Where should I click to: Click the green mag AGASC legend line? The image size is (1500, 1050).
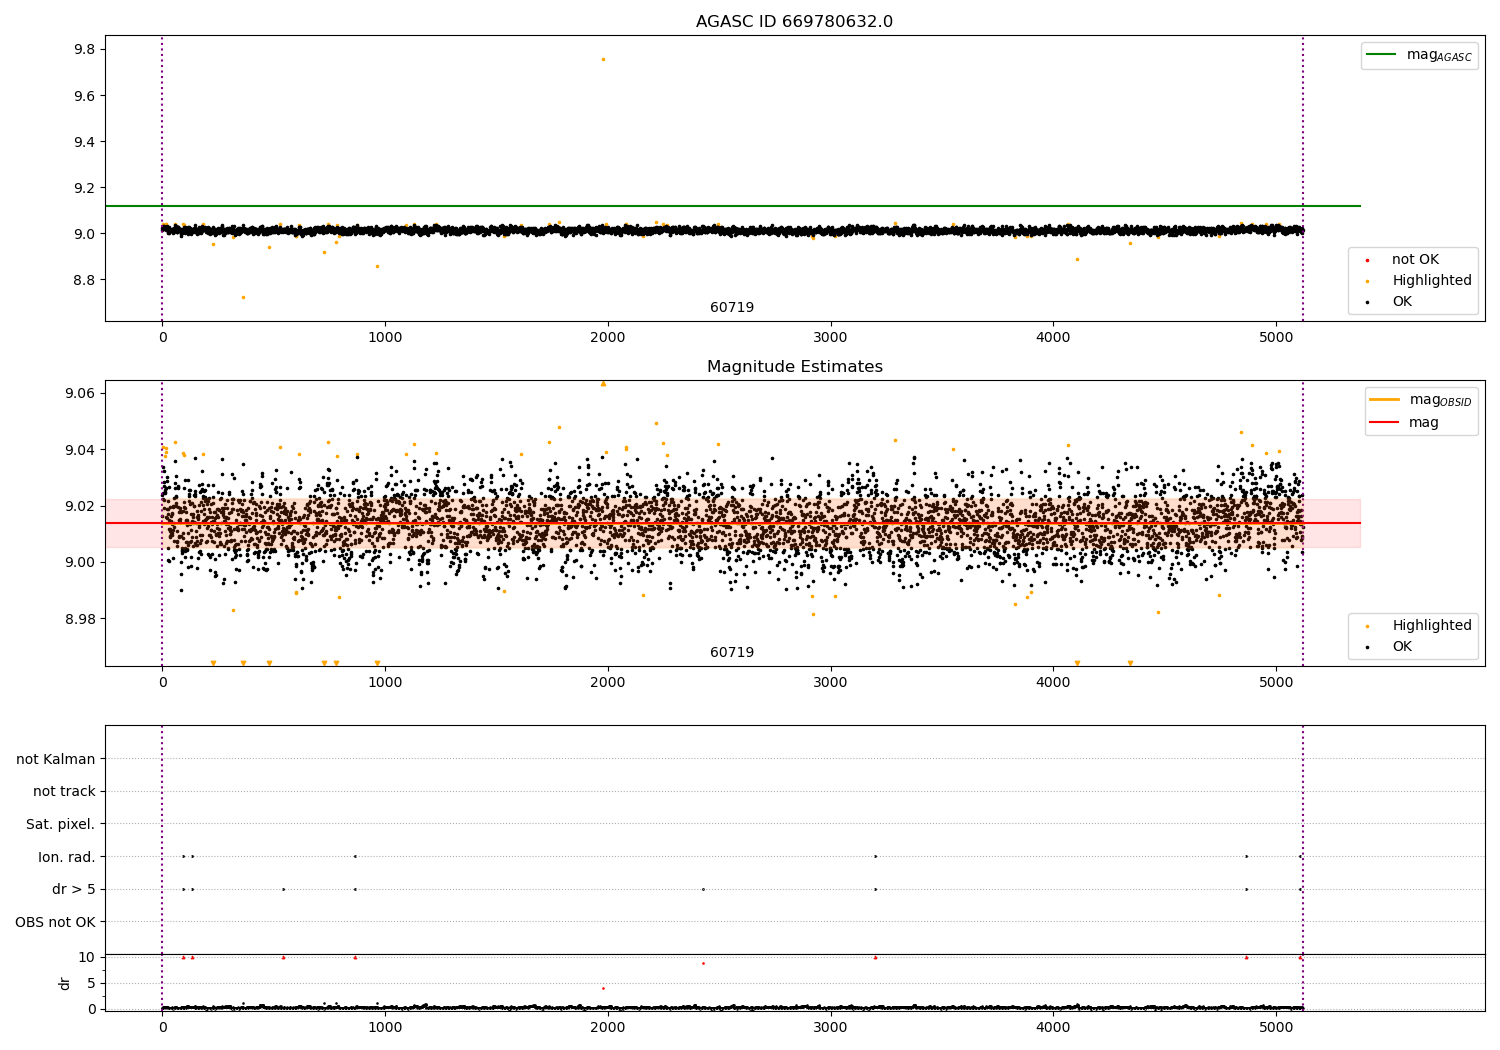coord(1381,55)
